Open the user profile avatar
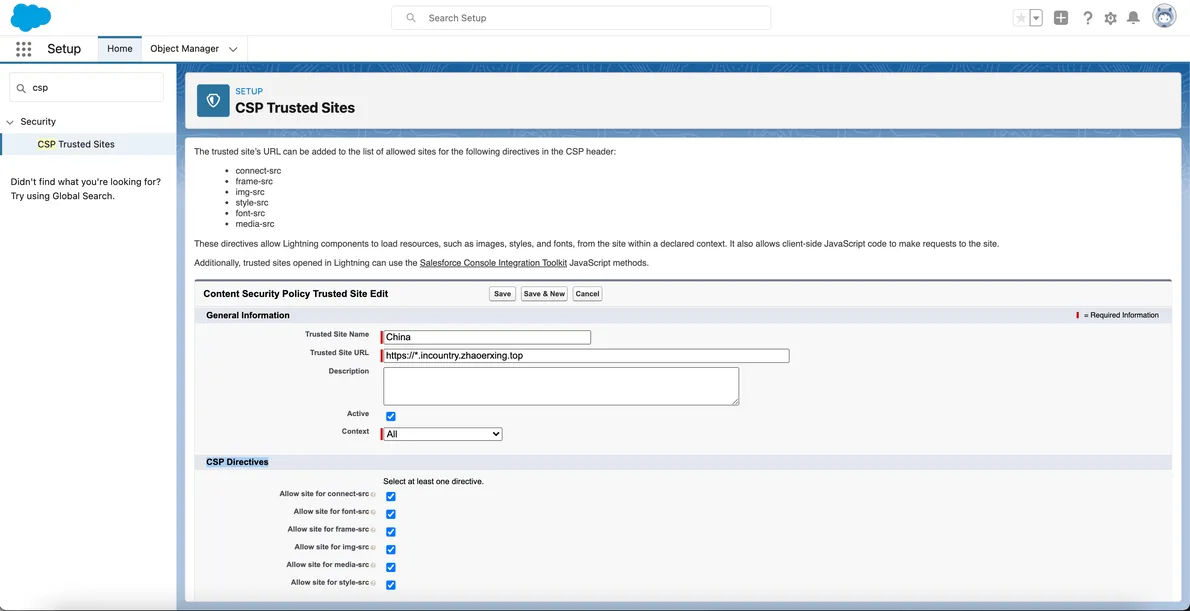The image size is (1190, 611). coord(1164,17)
